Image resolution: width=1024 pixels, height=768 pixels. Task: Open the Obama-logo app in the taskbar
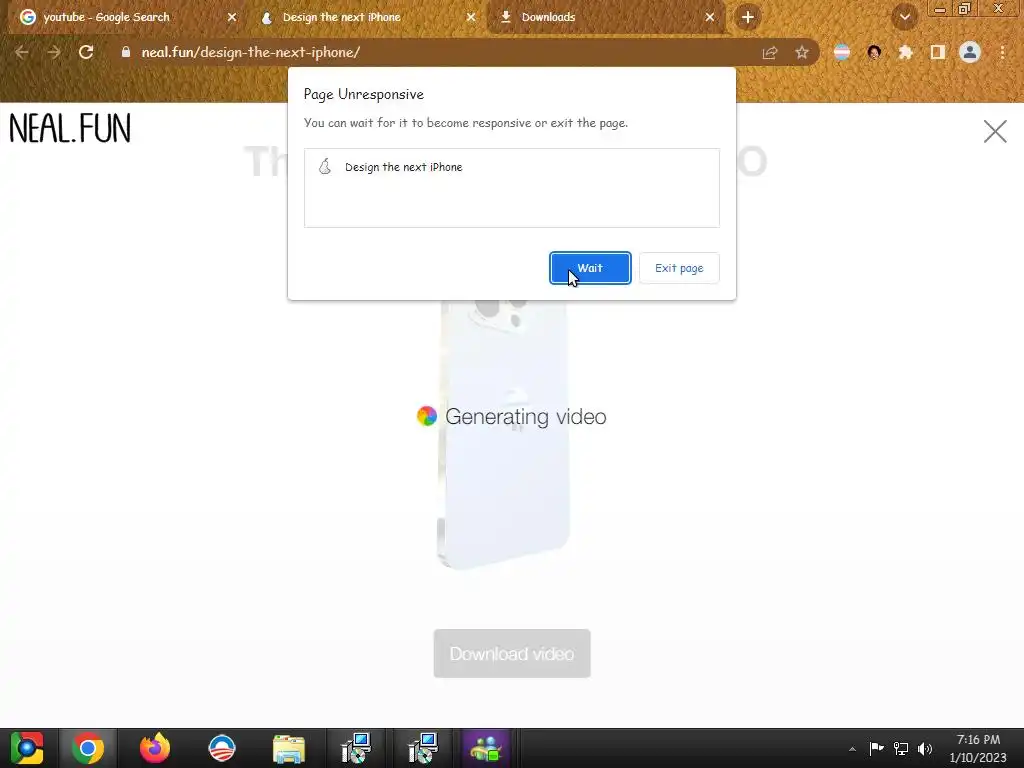222,748
